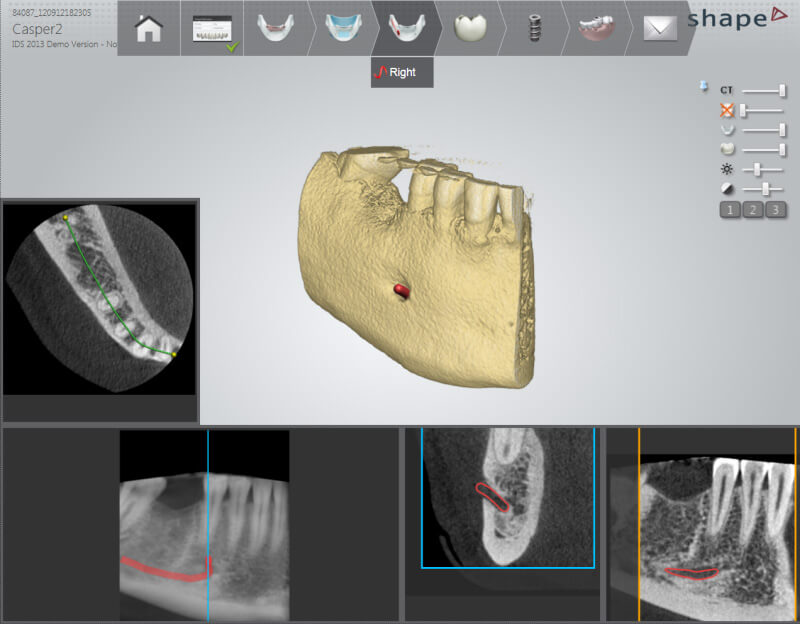Click the red nerve marker on 3D jaw
This screenshot has height=624, width=800.
pyautogui.click(x=402, y=291)
